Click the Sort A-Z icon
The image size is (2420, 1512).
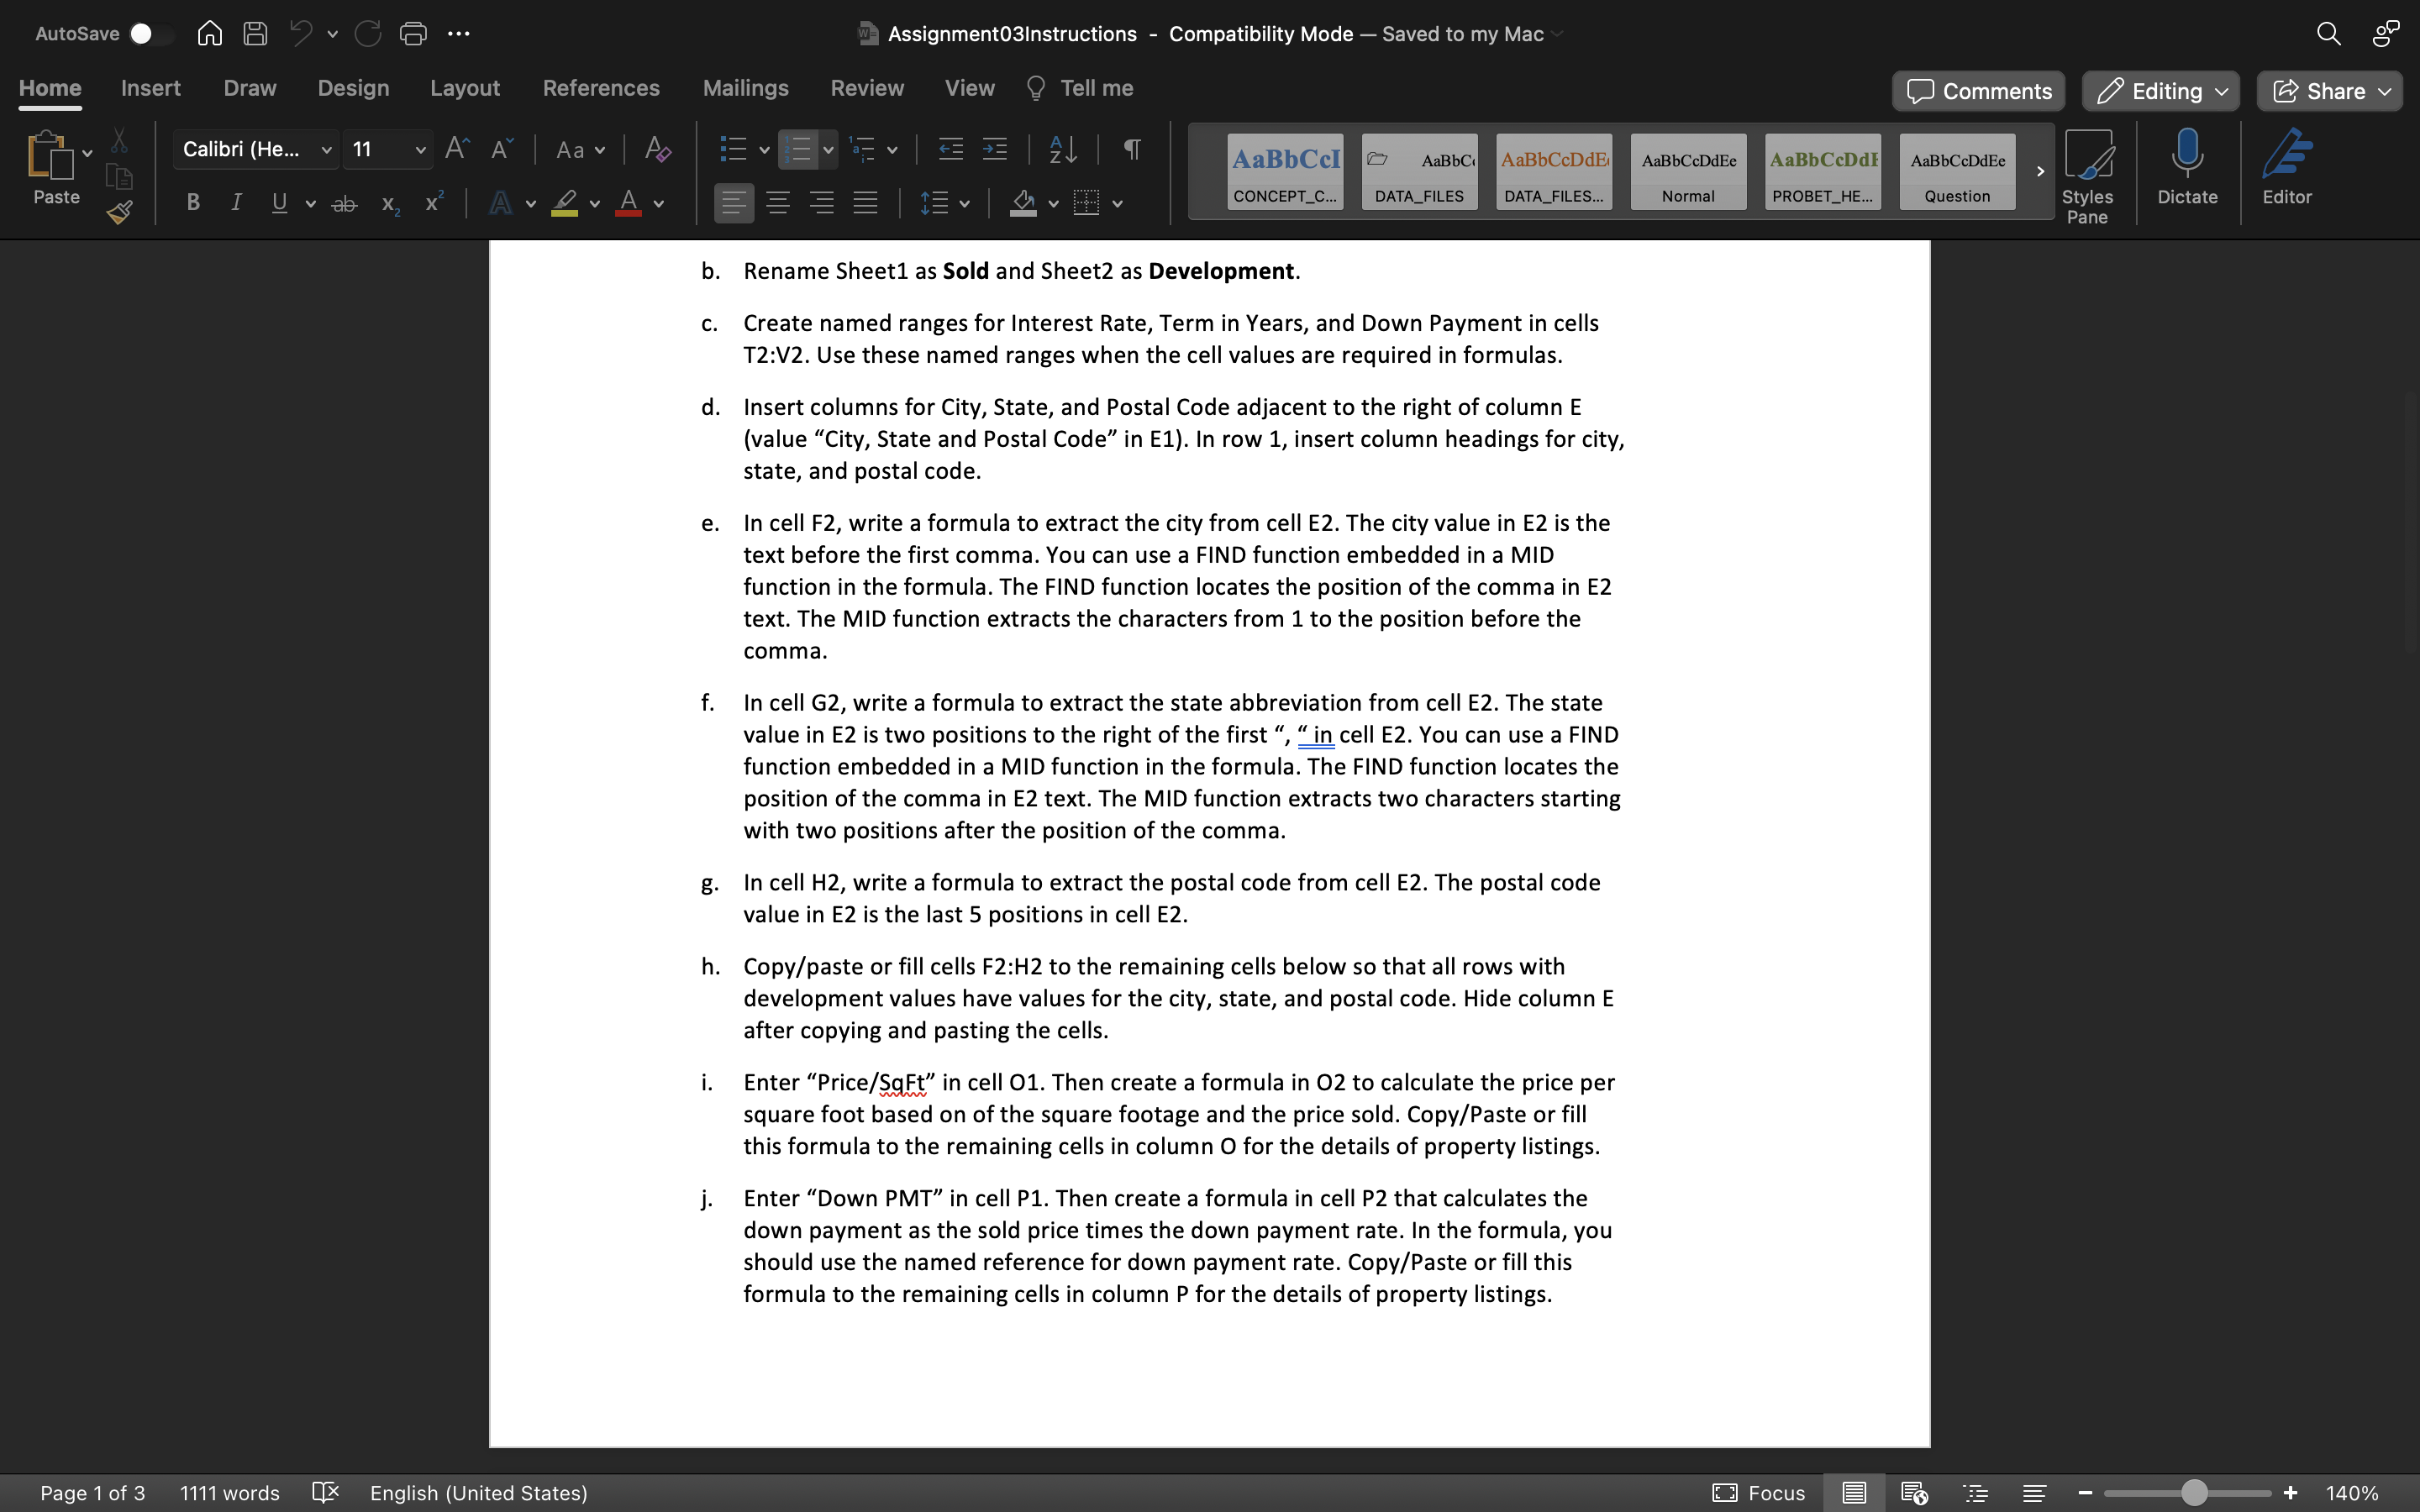pyautogui.click(x=1063, y=150)
